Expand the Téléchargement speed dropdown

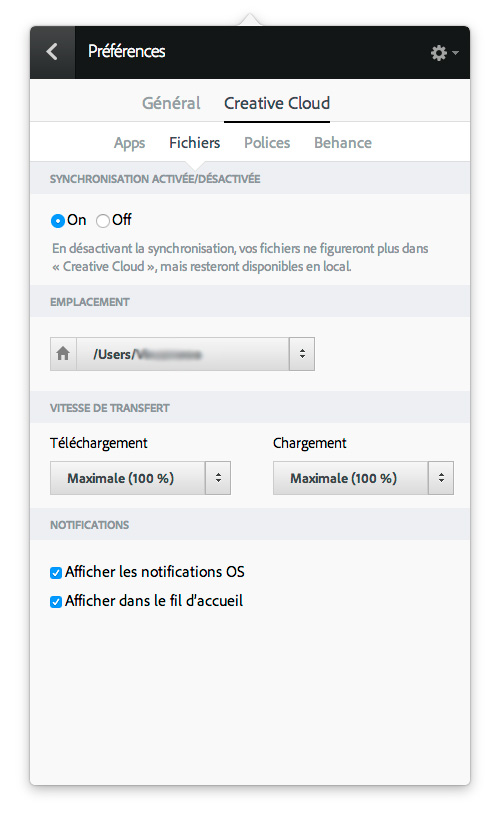(218, 478)
